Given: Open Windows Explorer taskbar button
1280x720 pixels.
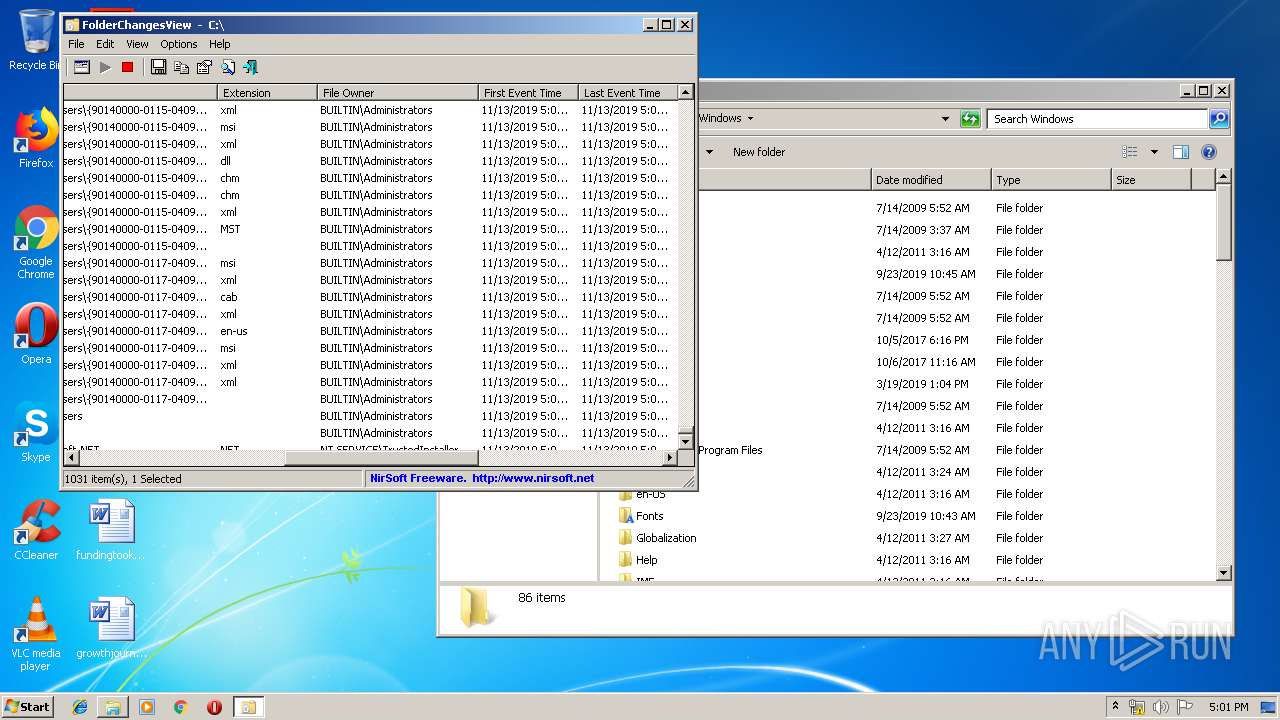Looking at the screenshot, I should (113, 707).
